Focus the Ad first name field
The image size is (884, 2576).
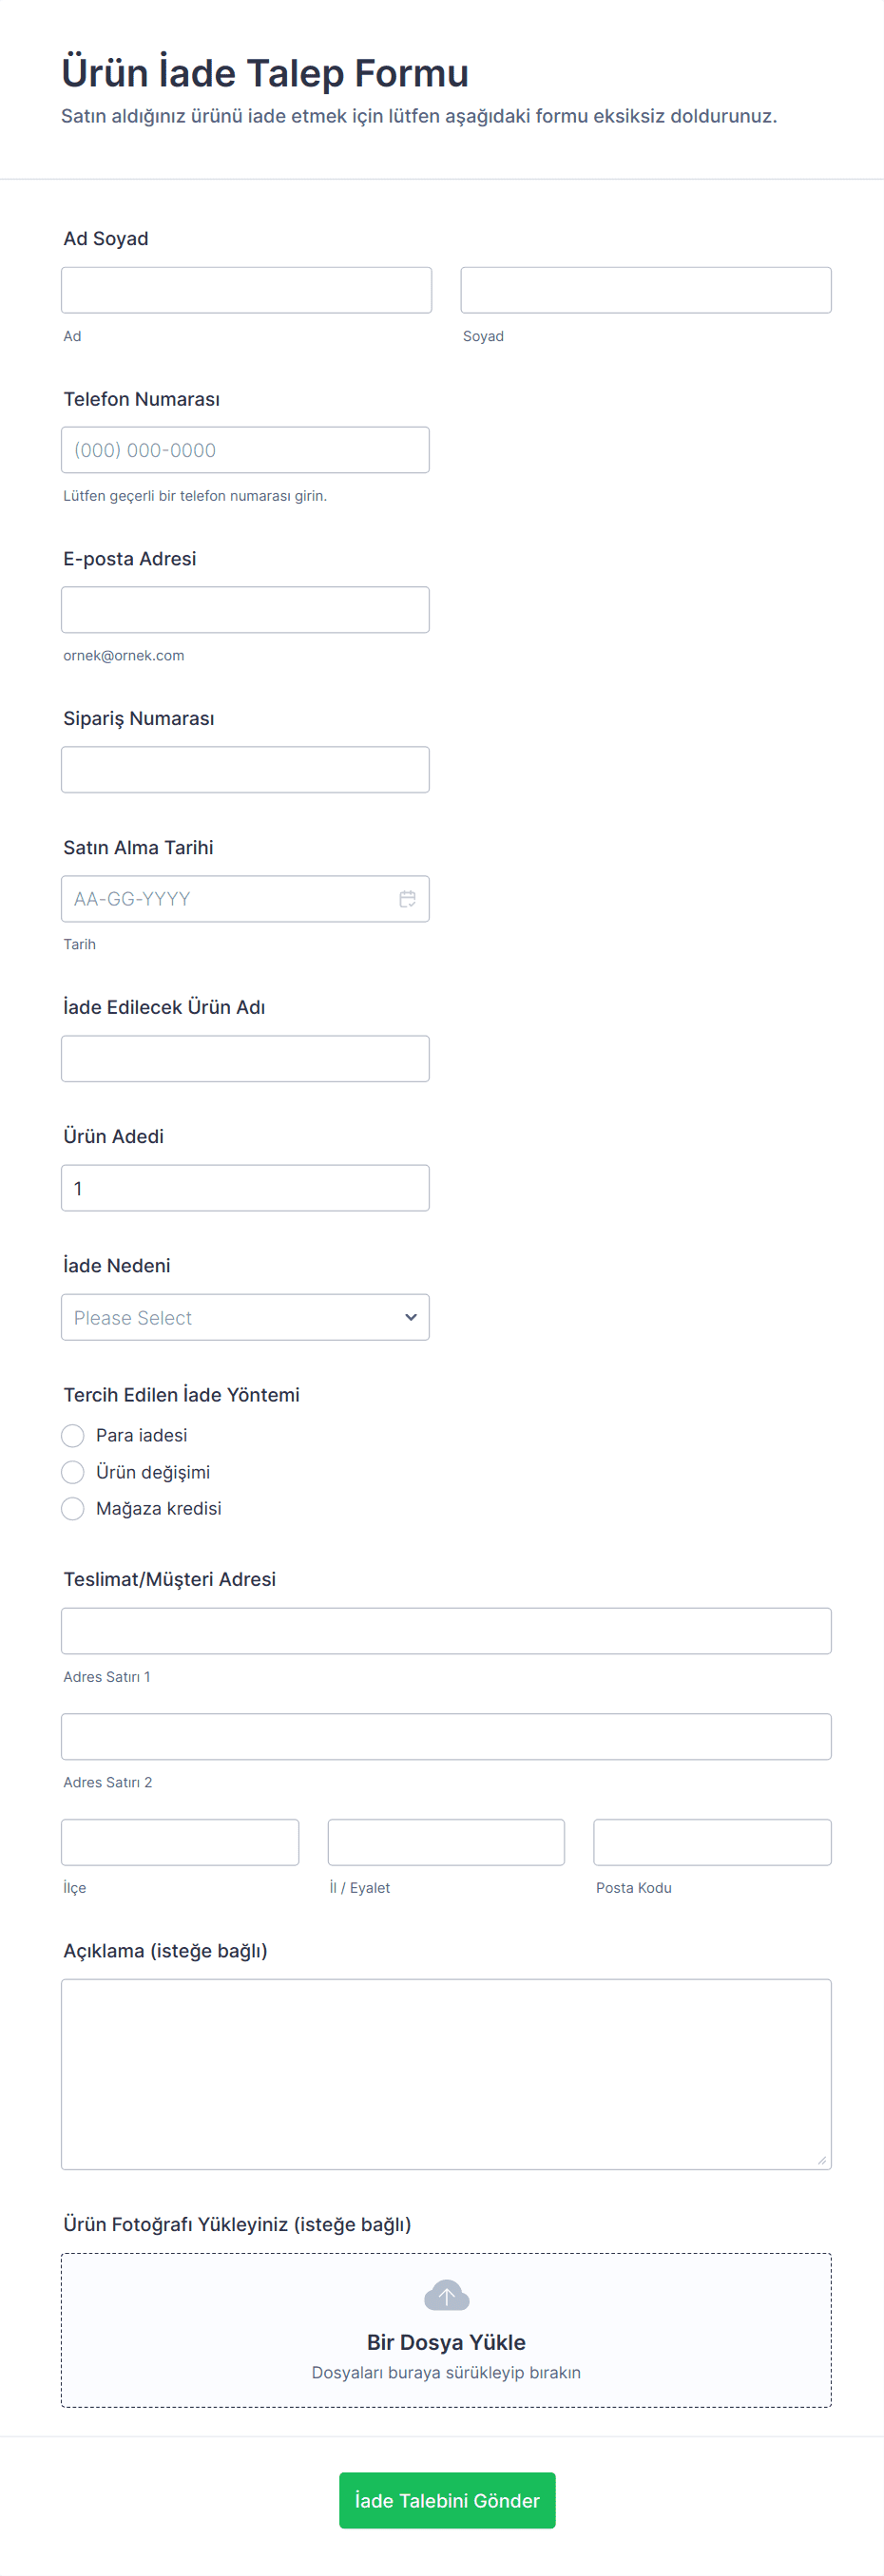click(x=246, y=290)
